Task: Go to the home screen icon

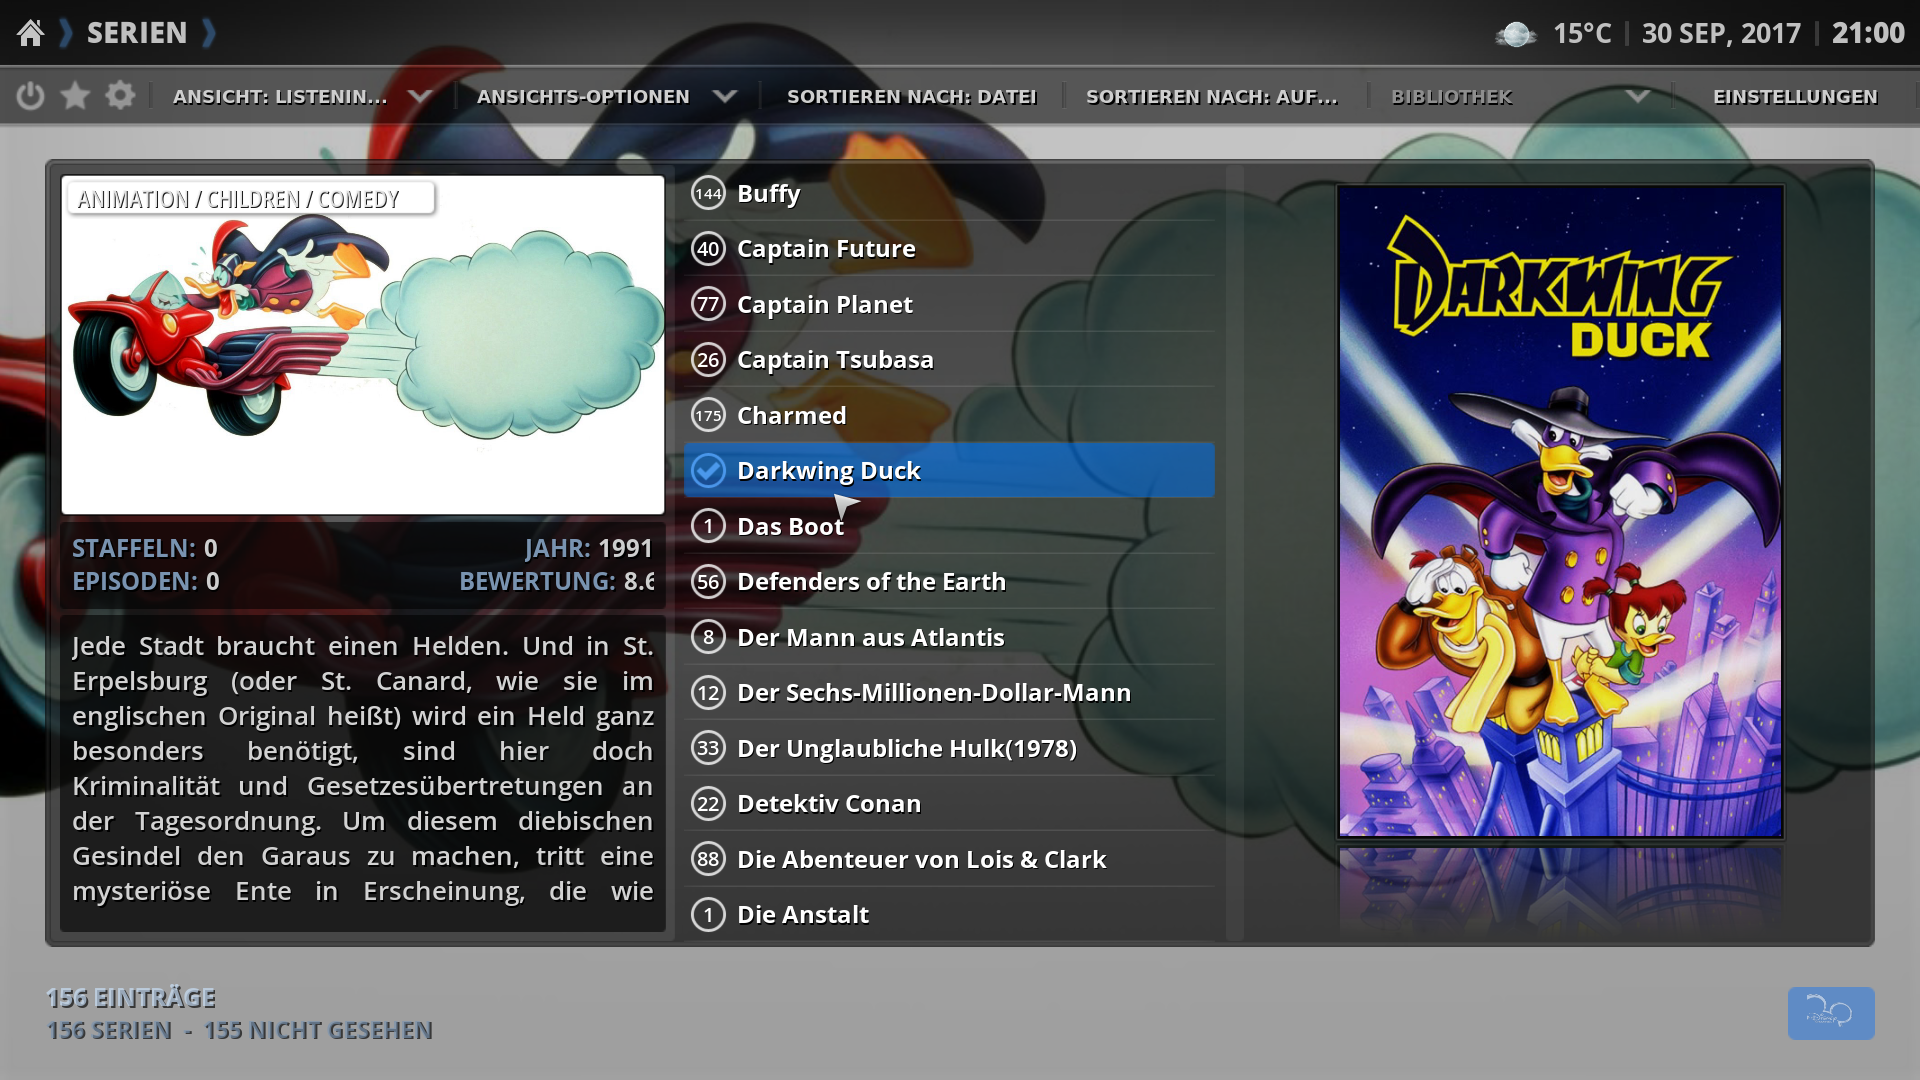Action: 31,33
